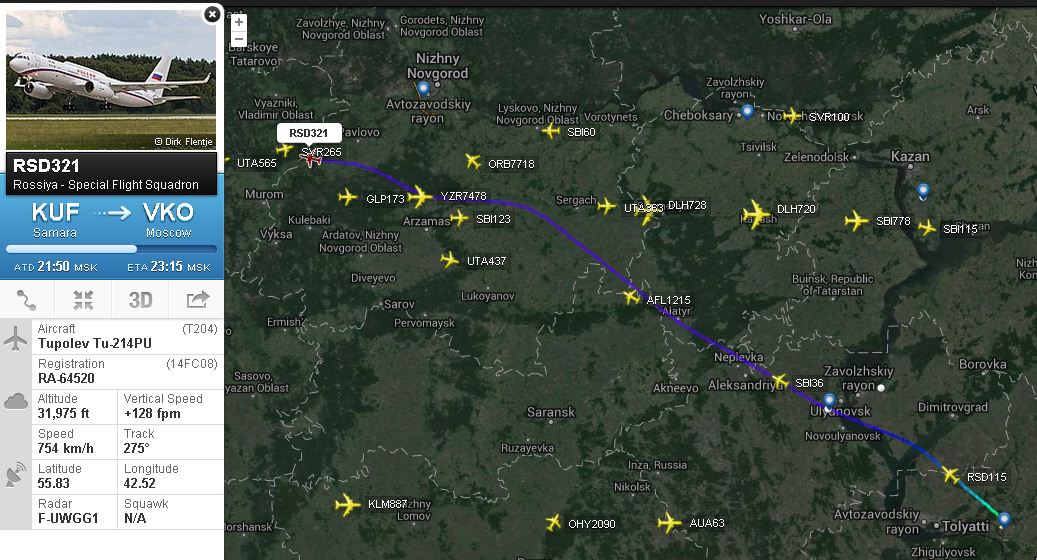Zoom out on the map
The width and height of the screenshot is (1037, 560).
(239, 38)
